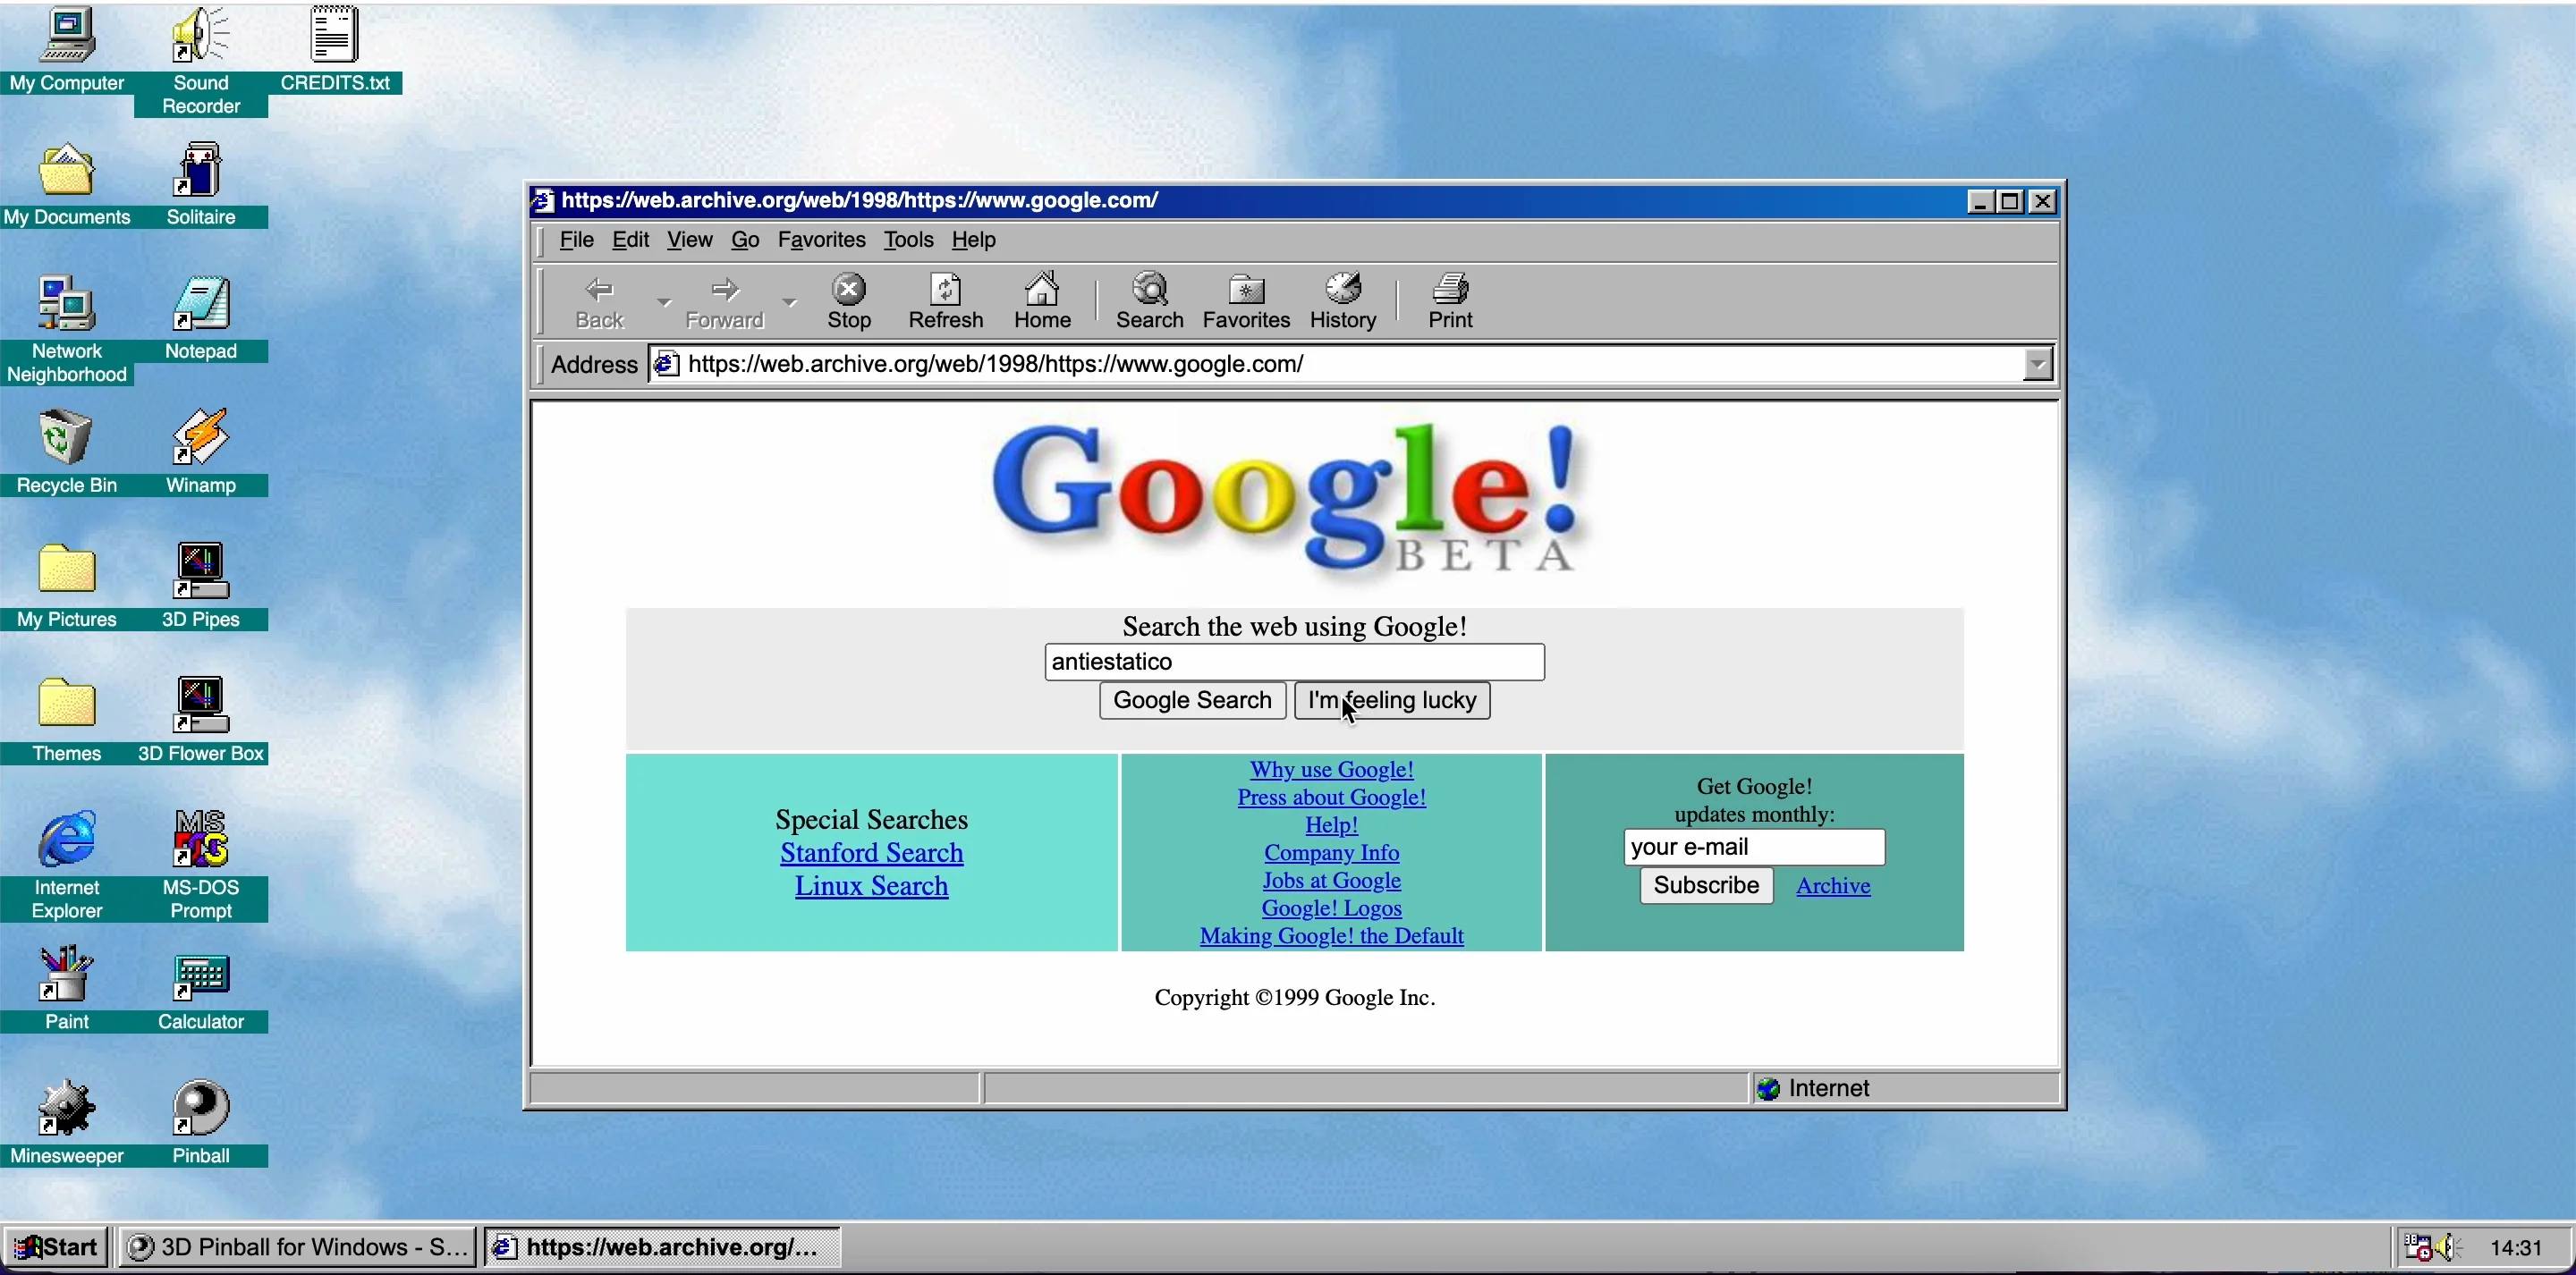Click the Linux Search link
Viewport: 2576px width, 1275px height.
coord(870,885)
